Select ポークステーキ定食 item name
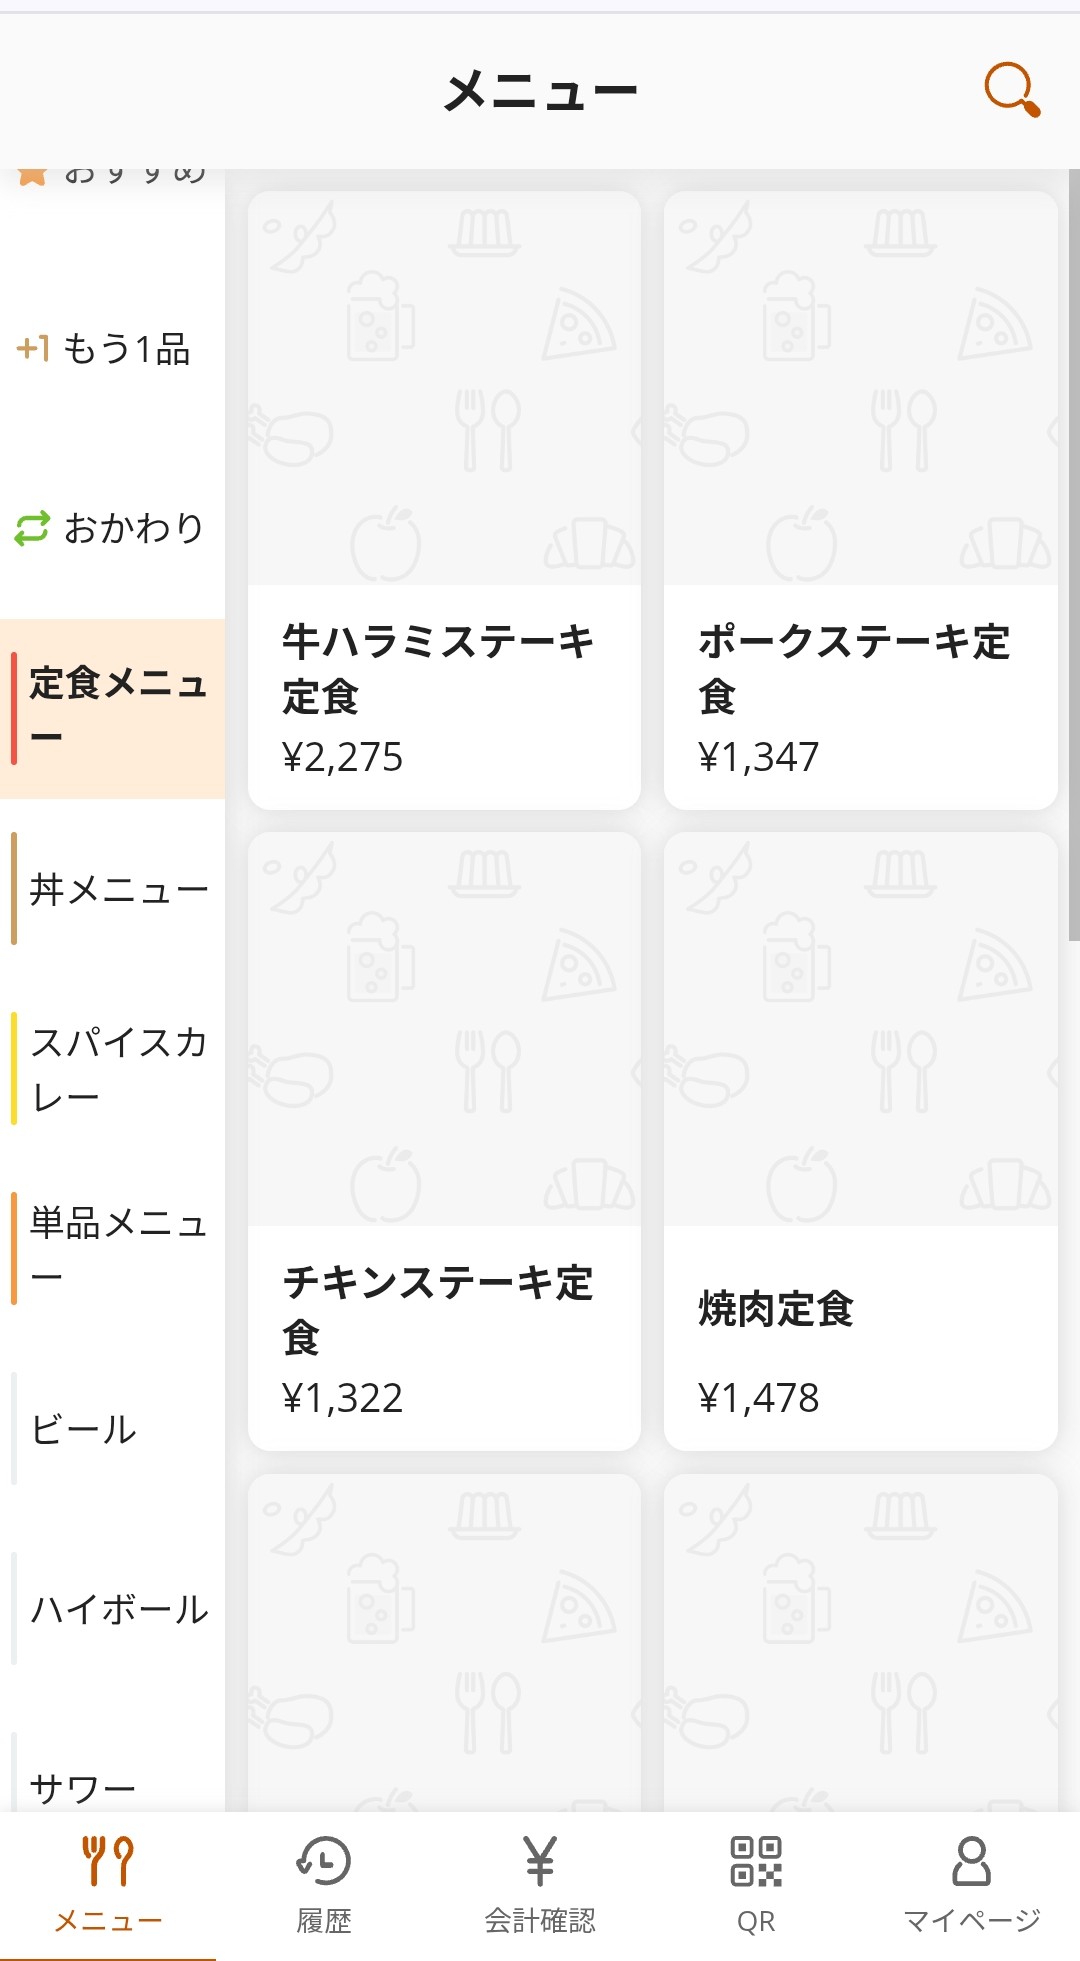Screen dimensions: 1080x1961 854,668
